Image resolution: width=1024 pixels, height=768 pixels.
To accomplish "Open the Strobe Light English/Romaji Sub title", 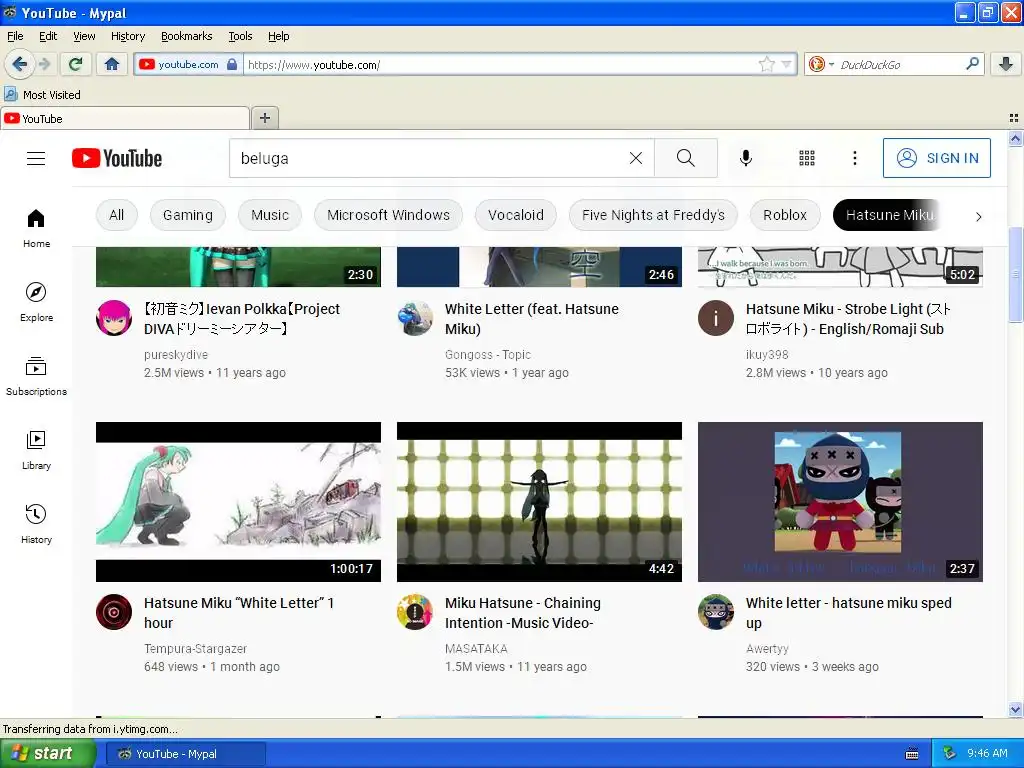I will pos(848,319).
